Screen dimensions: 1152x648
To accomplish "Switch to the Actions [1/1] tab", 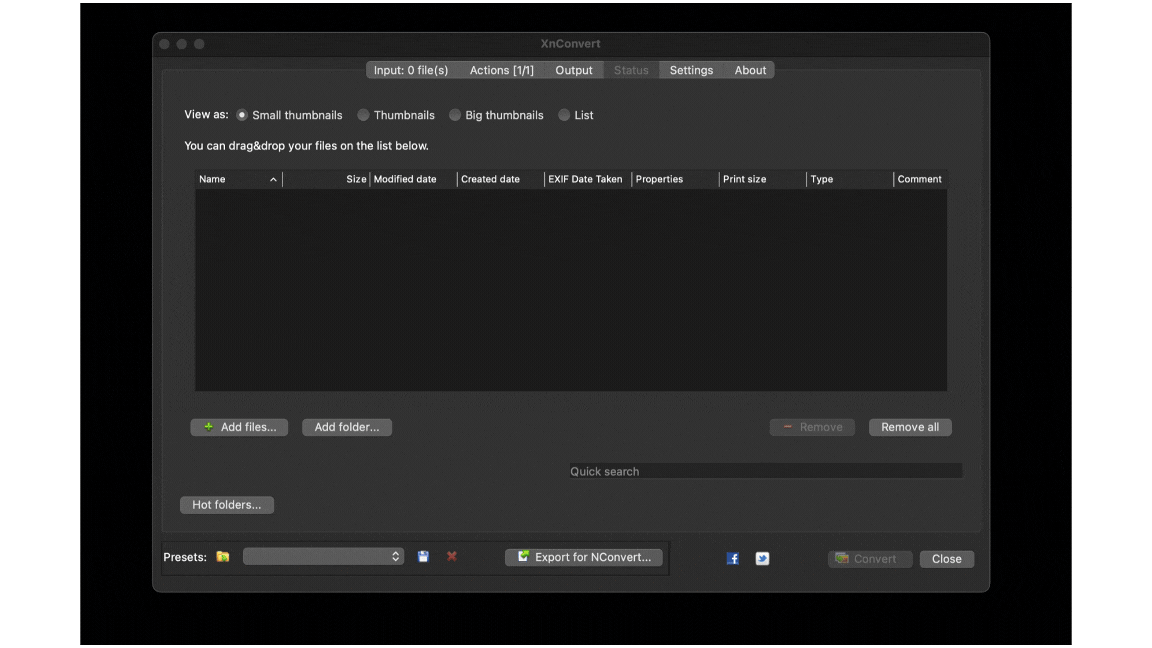I will [501, 70].
